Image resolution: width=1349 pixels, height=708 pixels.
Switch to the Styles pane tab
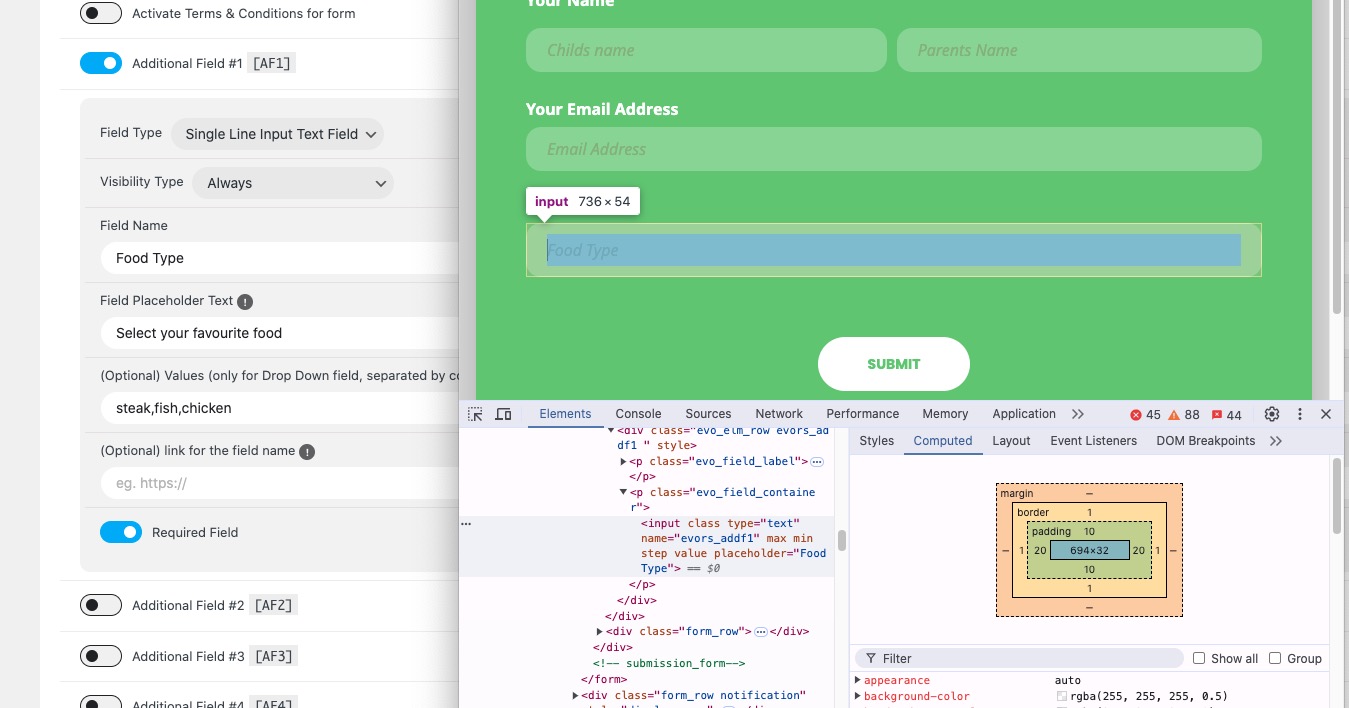pos(877,441)
